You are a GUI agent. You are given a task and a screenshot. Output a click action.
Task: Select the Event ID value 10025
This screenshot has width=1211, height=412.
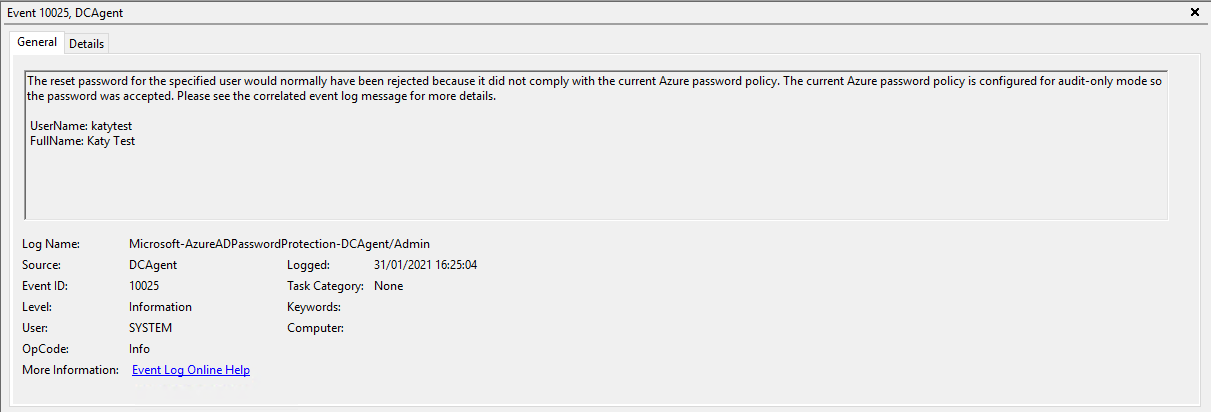pyautogui.click(x=144, y=286)
